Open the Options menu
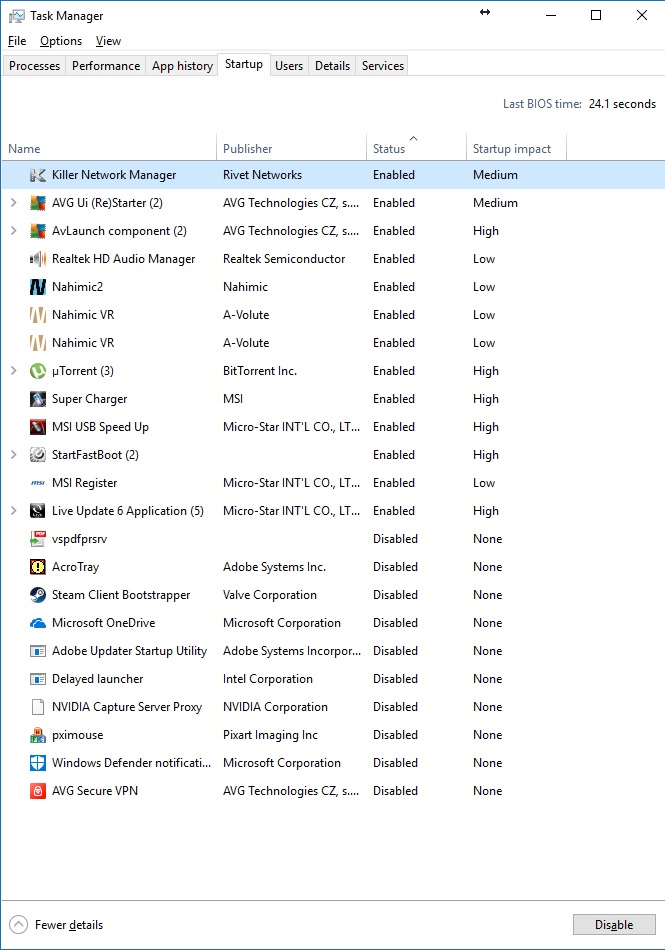The height and width of the screenshot is (950, 665). click(x=61, y=41)
